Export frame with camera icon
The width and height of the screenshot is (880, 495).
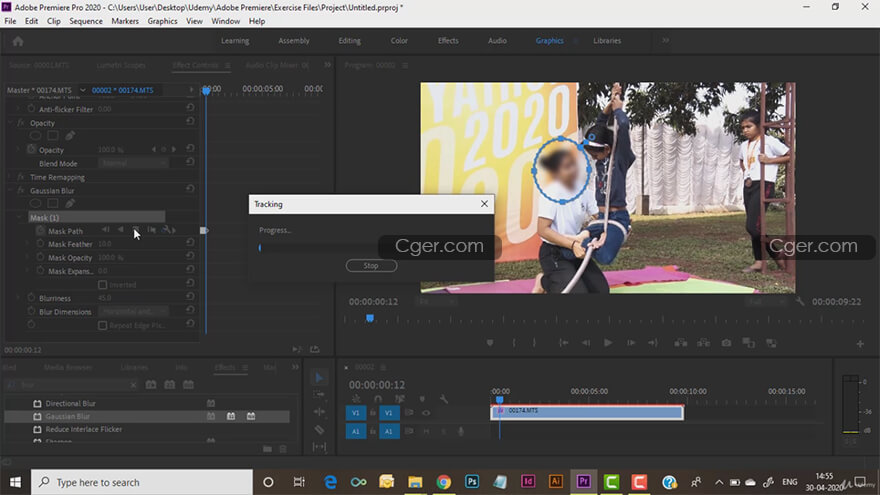[726, 343]
